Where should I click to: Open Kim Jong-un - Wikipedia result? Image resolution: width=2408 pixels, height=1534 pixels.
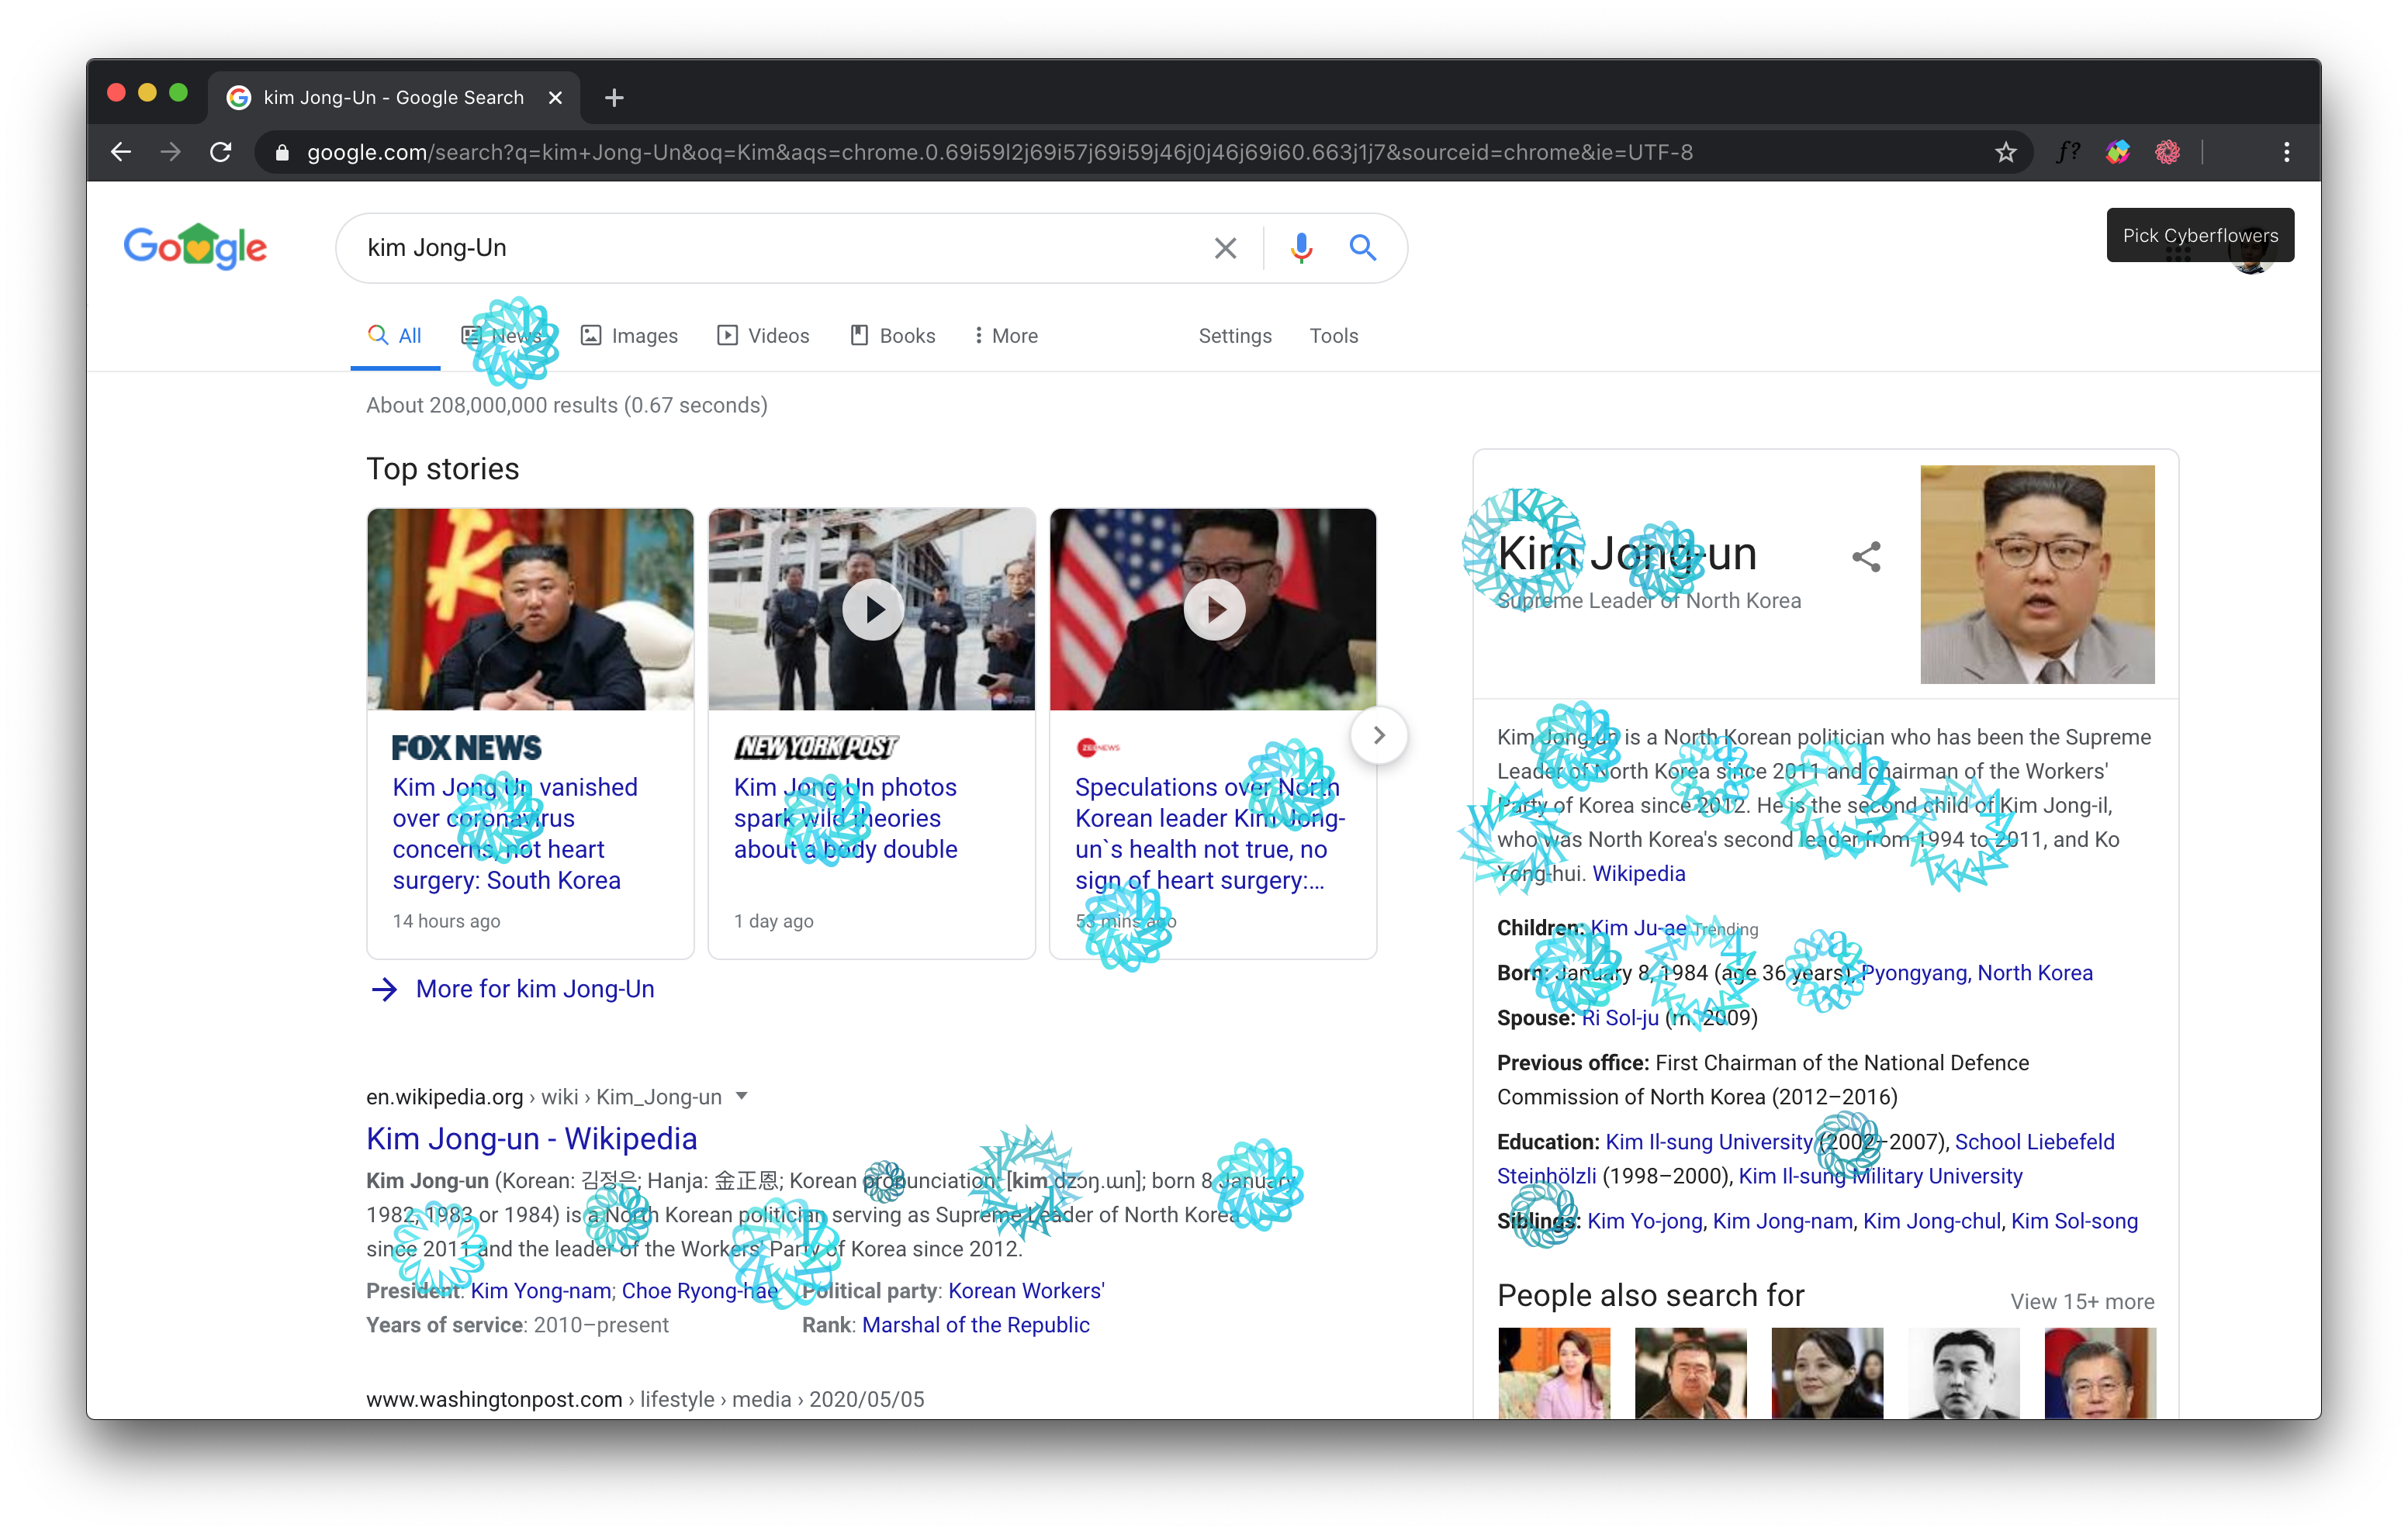click(x=531, y=1138)
